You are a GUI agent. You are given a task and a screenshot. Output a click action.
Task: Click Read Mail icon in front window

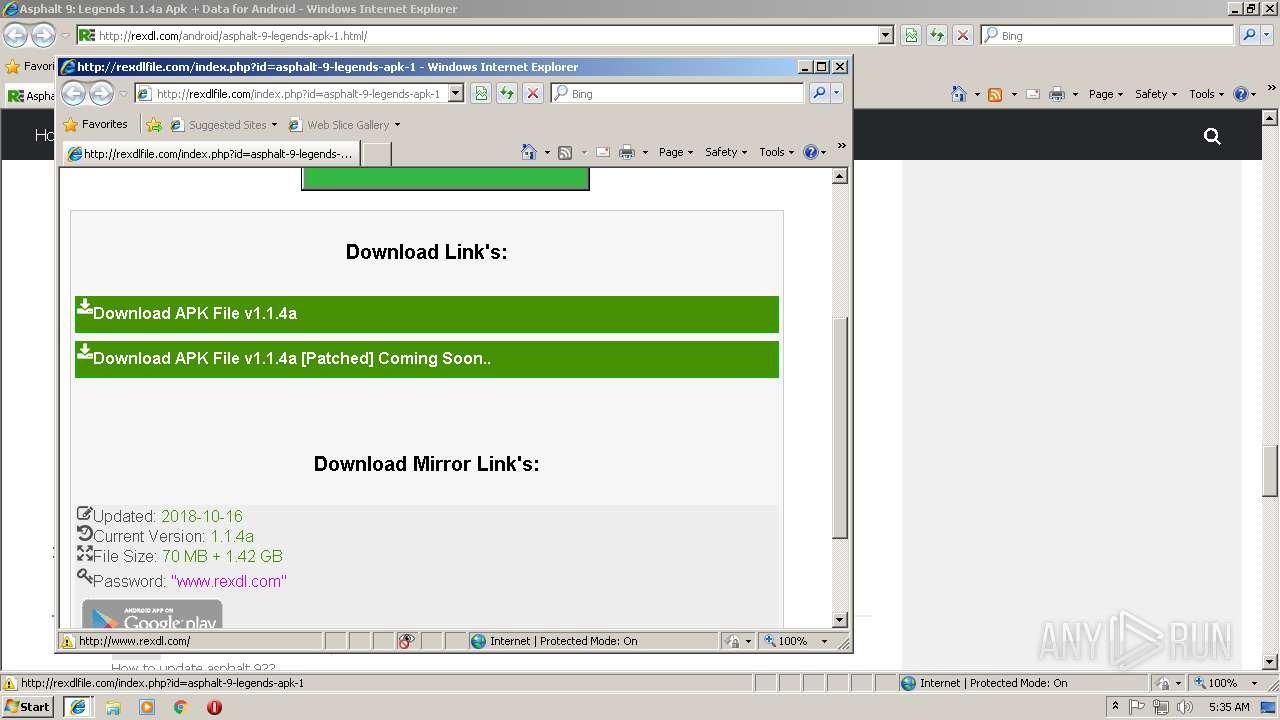click(x=603, y=152)
